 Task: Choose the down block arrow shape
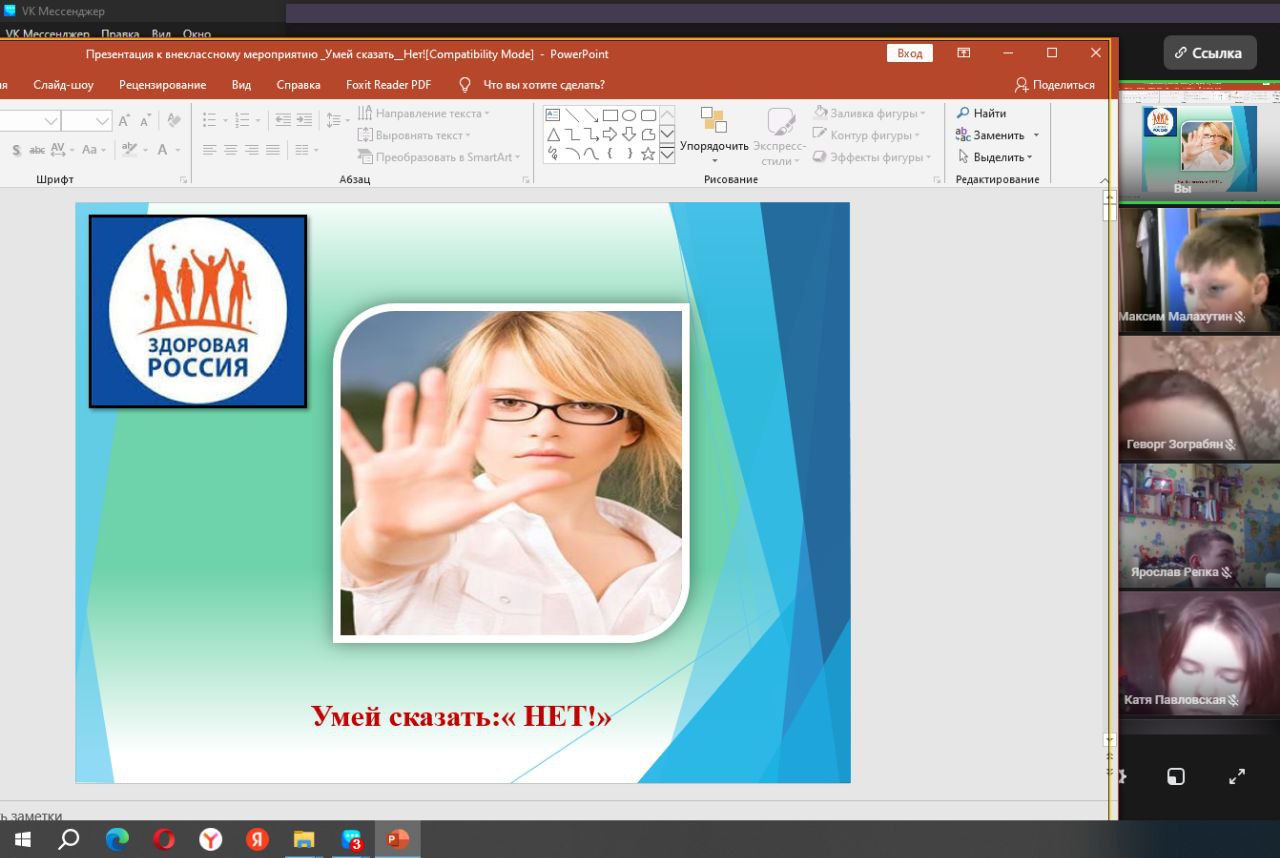[629, 134]
